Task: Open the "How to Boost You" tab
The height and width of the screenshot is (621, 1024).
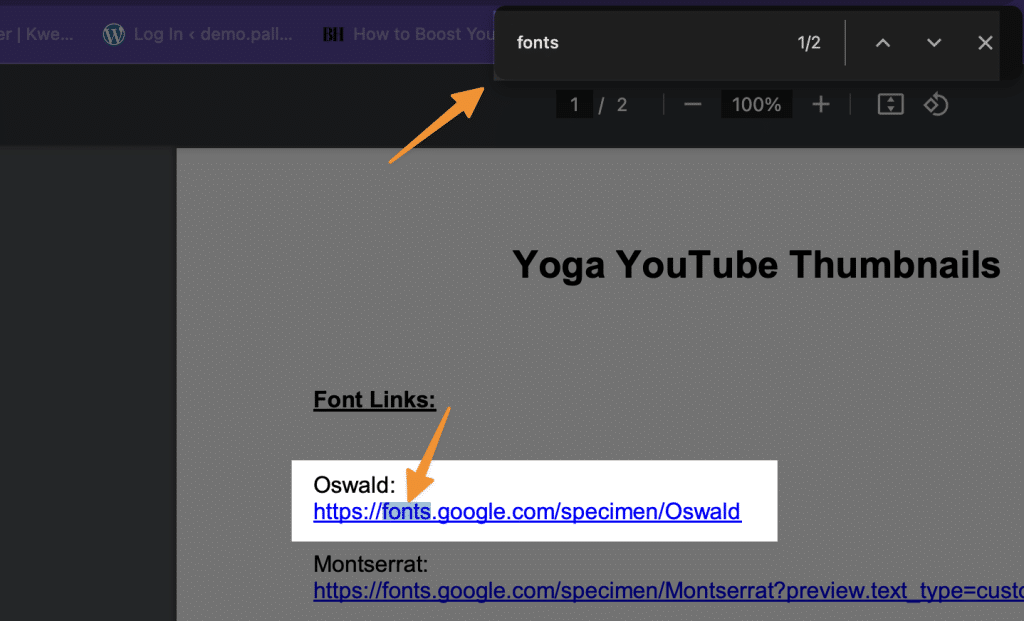Action: pos(420,34)
